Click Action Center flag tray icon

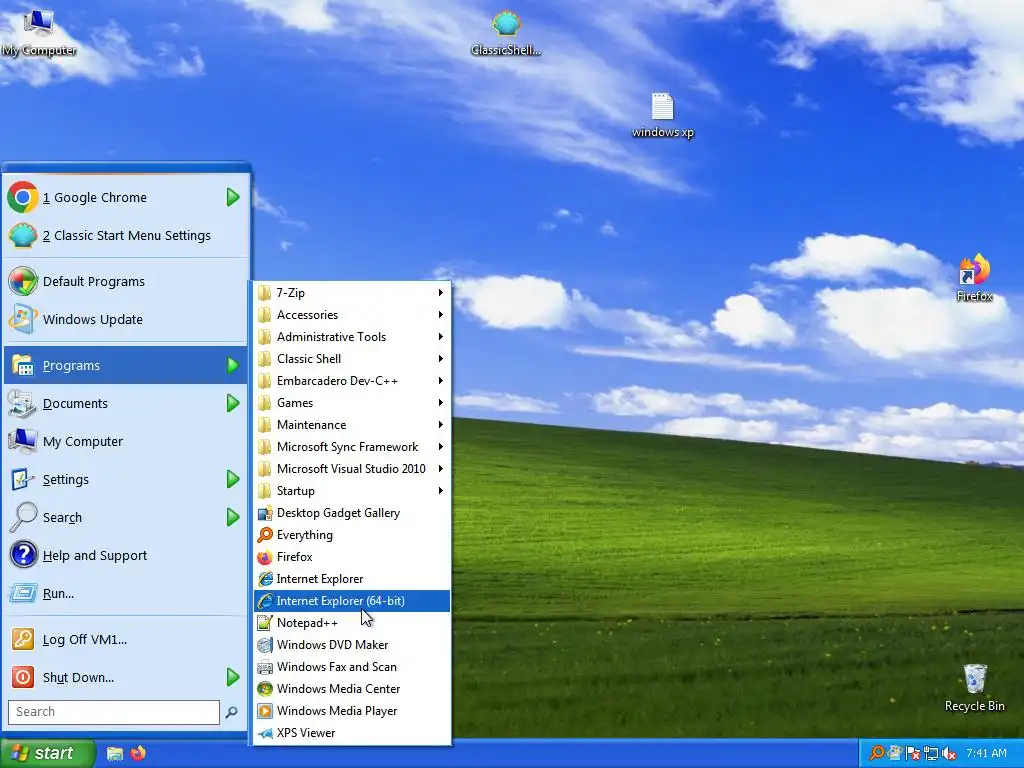(913, 754)
